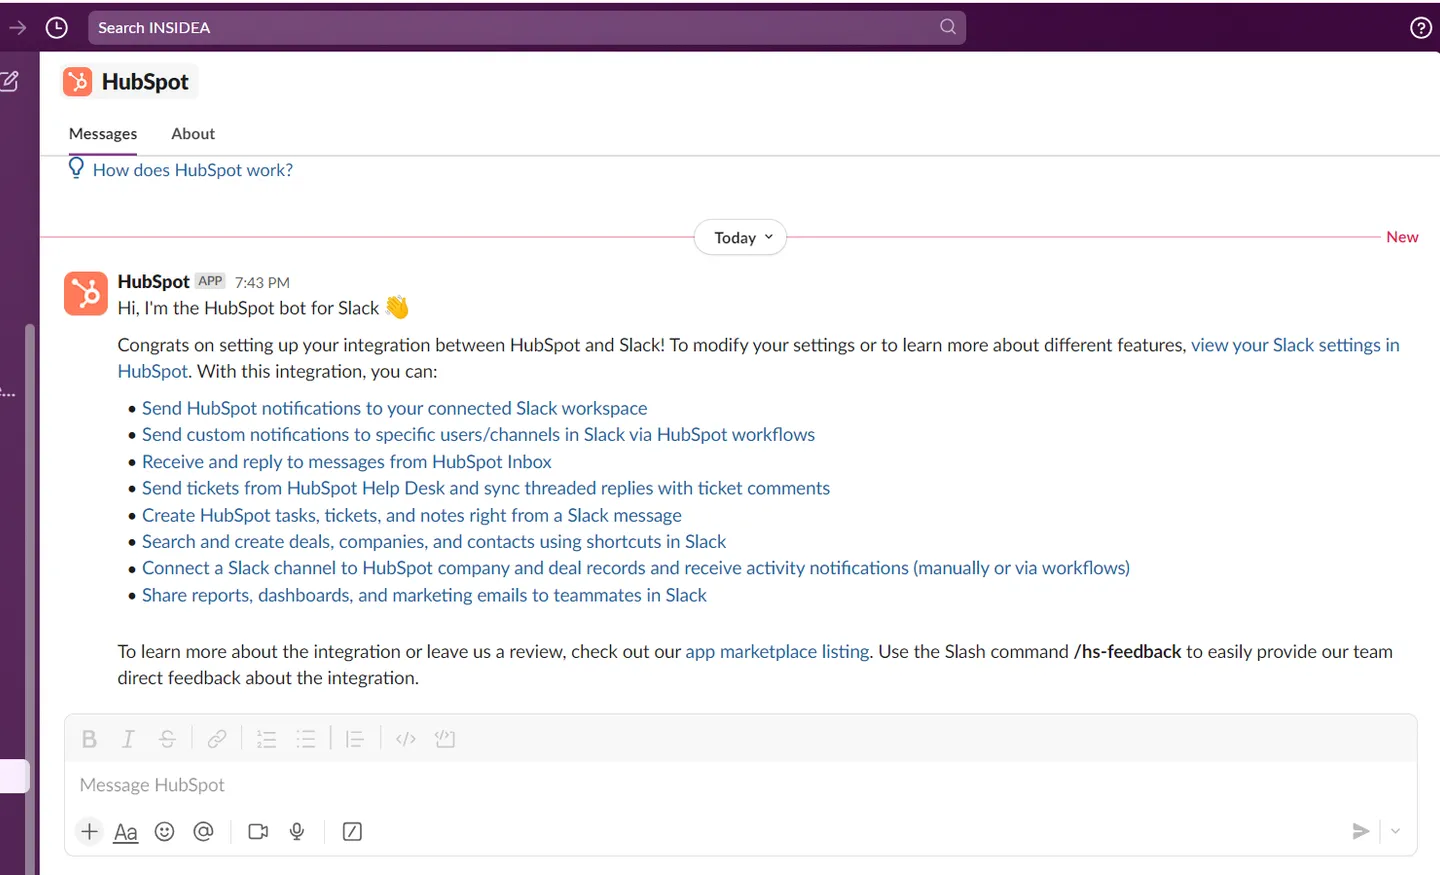Open the 'app marketplace listing' link
The width and height of the screenshot is (1440, 875).
[777, 652]
